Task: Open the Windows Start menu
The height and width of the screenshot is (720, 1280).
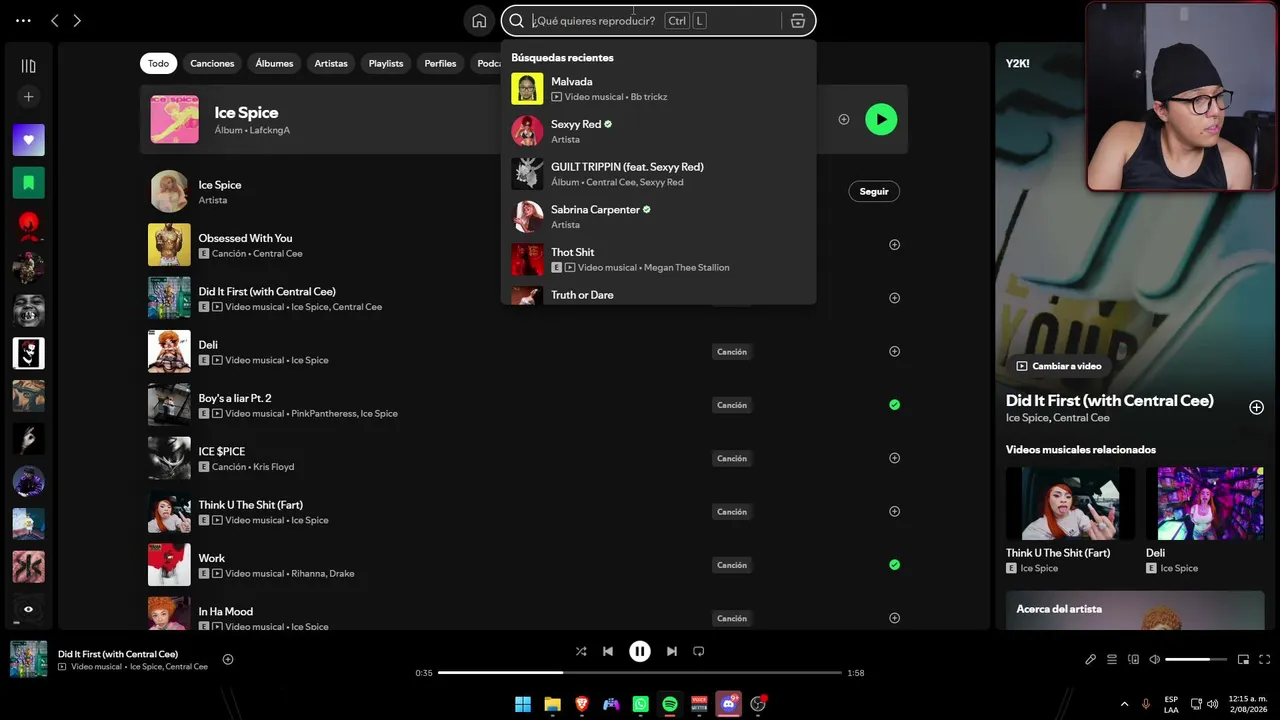Action: point(523,704)
